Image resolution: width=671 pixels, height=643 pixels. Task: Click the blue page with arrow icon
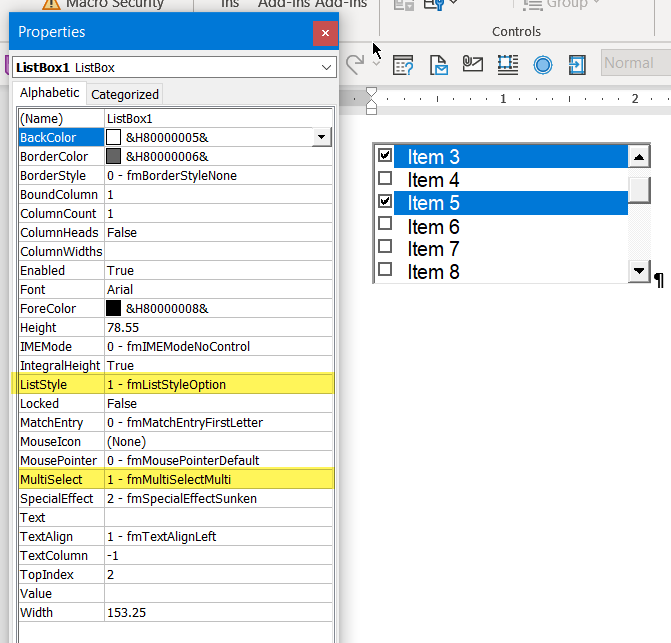click(577, 65)
